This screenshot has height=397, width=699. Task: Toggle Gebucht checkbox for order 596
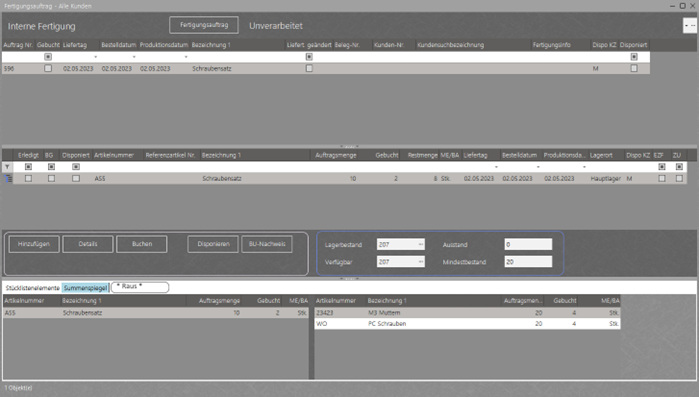click(48, 68)
